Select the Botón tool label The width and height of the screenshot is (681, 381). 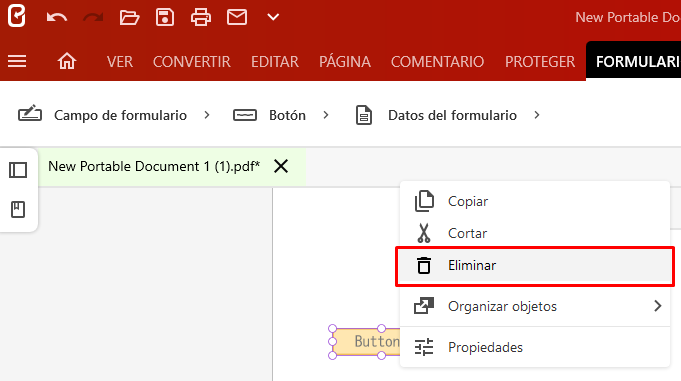tap(288, 115)
